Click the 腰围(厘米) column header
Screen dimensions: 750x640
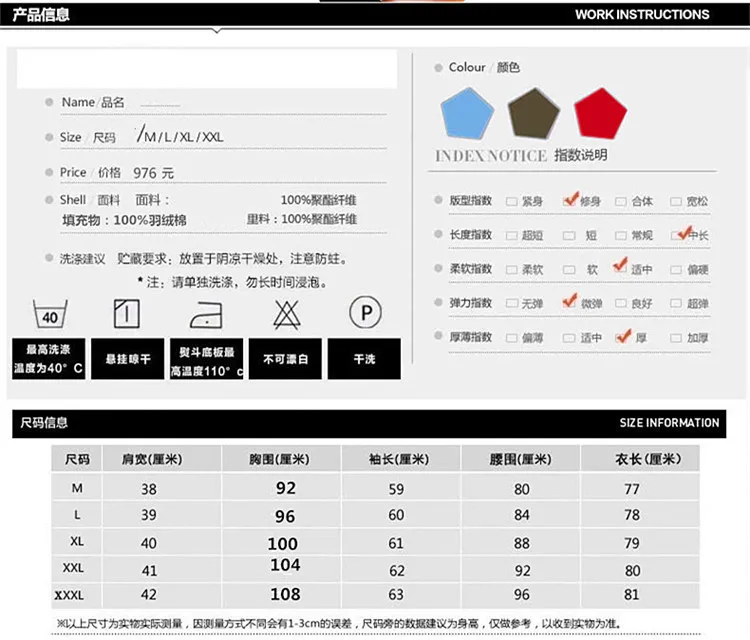[x=520, y=460]
